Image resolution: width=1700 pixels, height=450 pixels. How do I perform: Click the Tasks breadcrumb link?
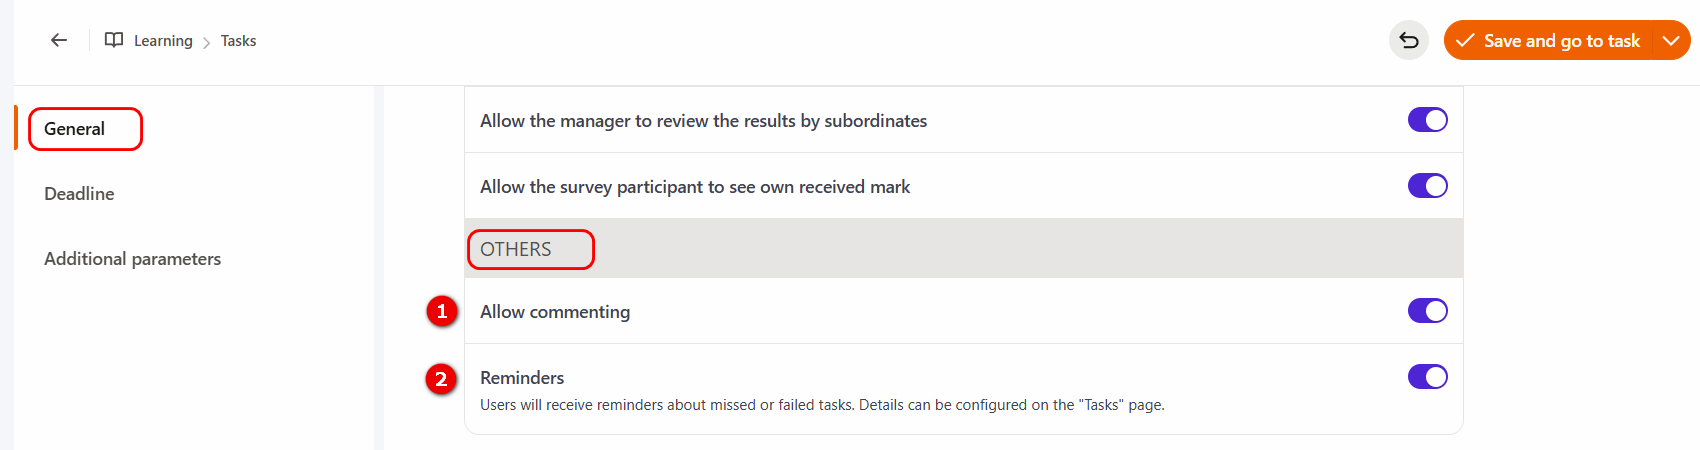[238, 41]
